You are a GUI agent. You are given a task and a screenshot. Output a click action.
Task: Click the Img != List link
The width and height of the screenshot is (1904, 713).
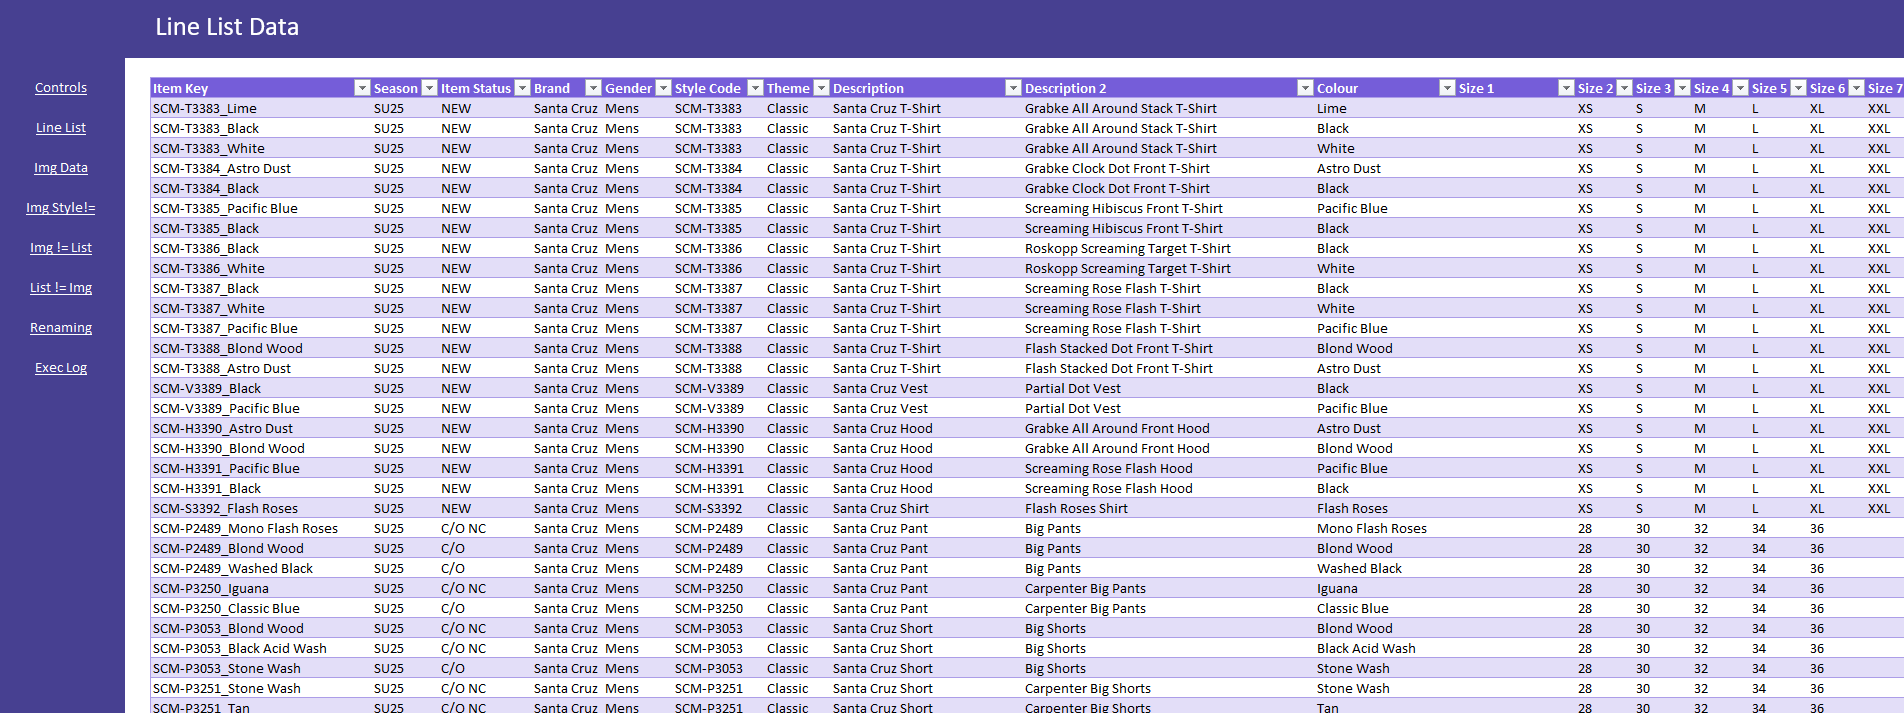click(61, 248)
